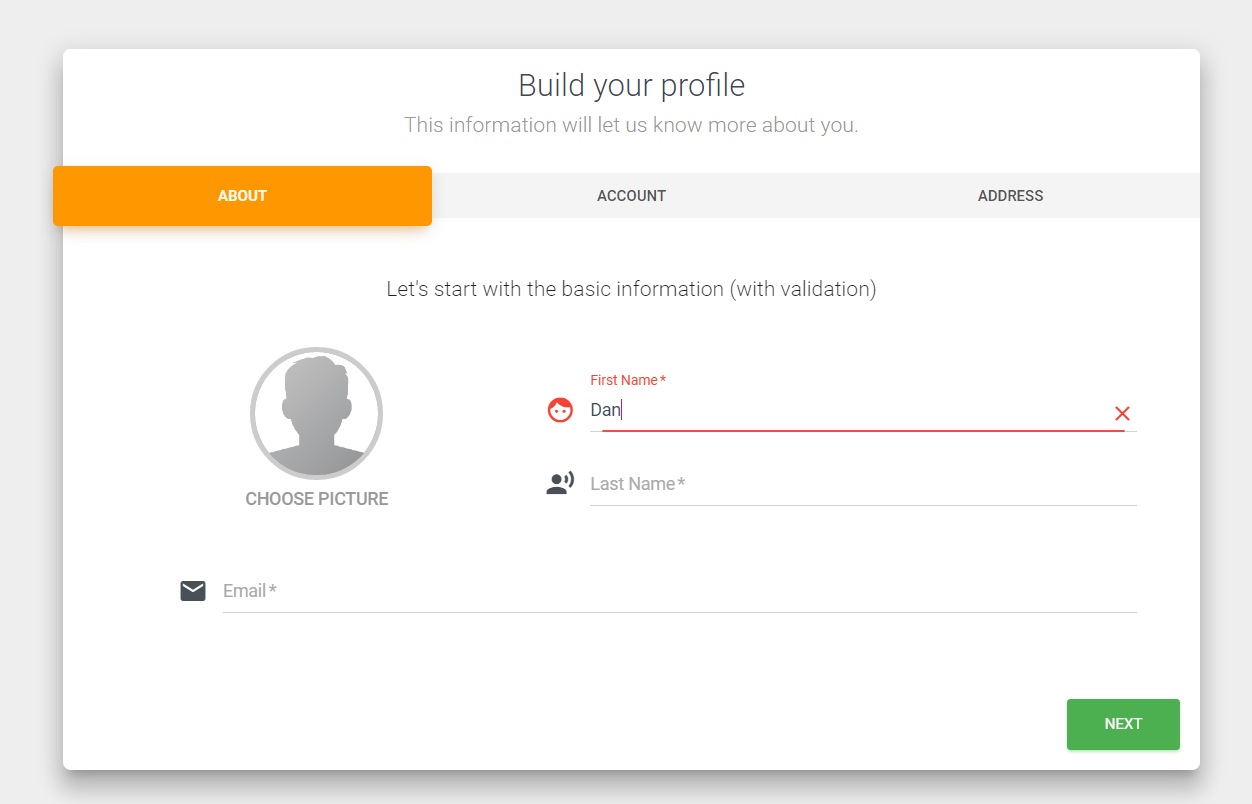Image resolution: width=1252 pixels, height=804 pixels.
Task: Click the red underline beneath First Name
Action: [863, 430]
